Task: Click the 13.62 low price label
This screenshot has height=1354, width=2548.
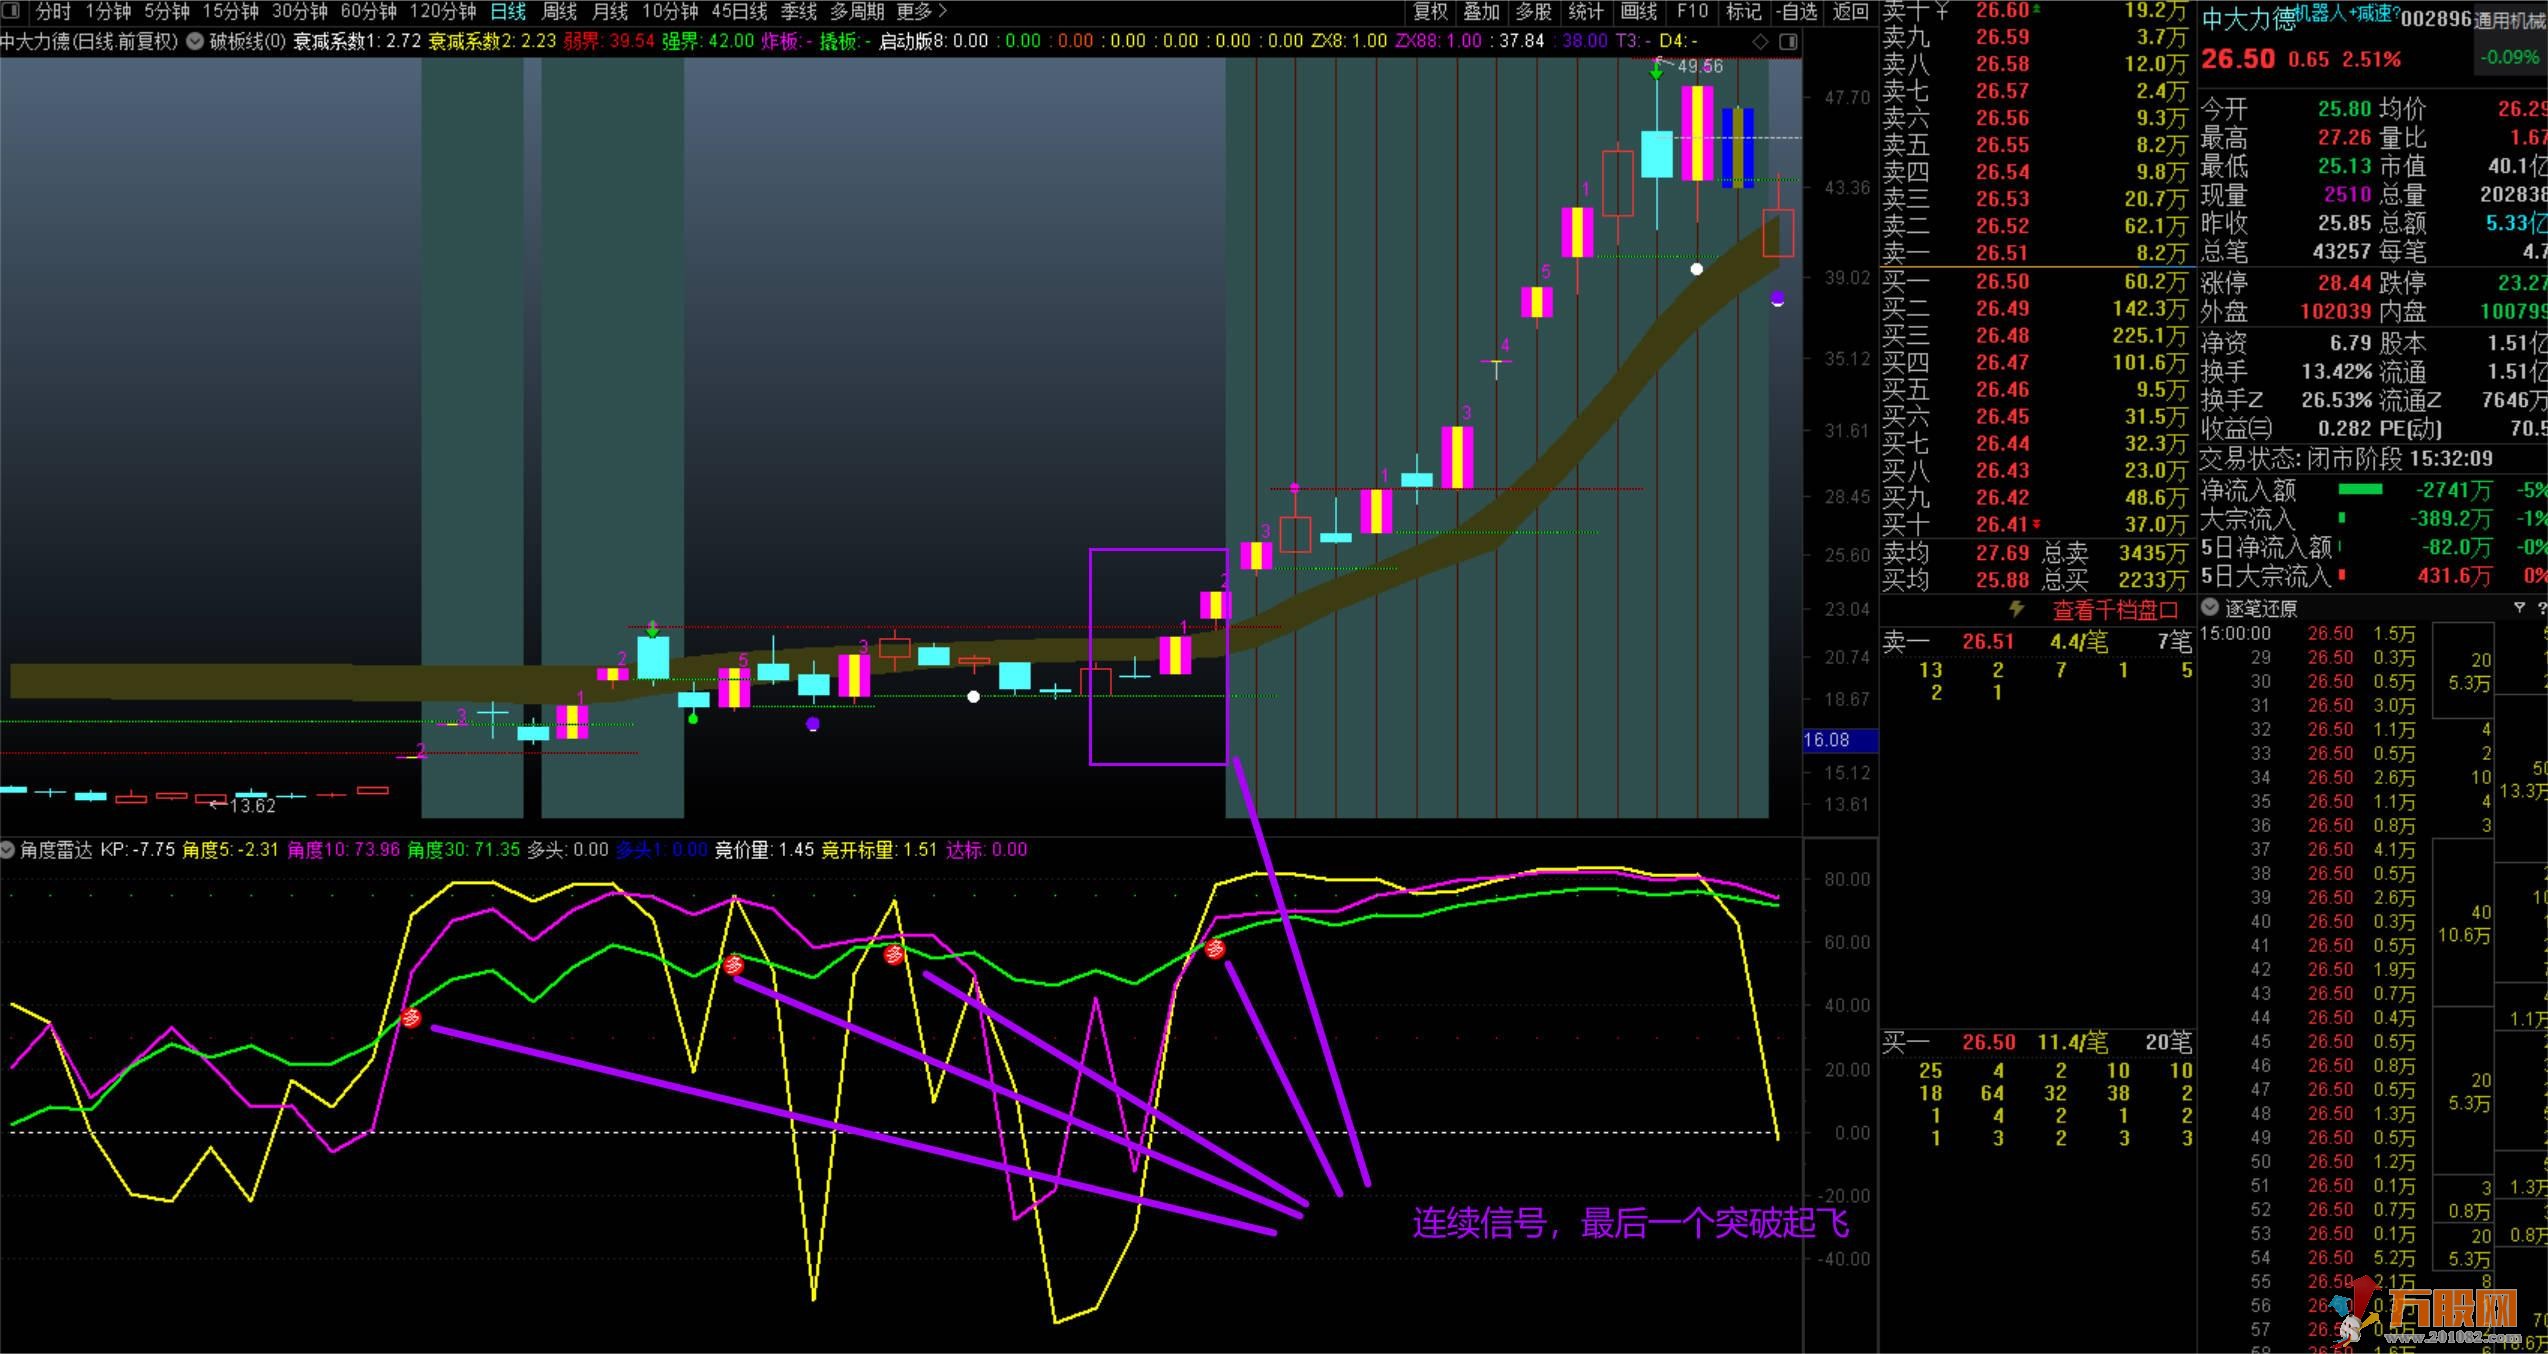Action: tap(252, 805)
